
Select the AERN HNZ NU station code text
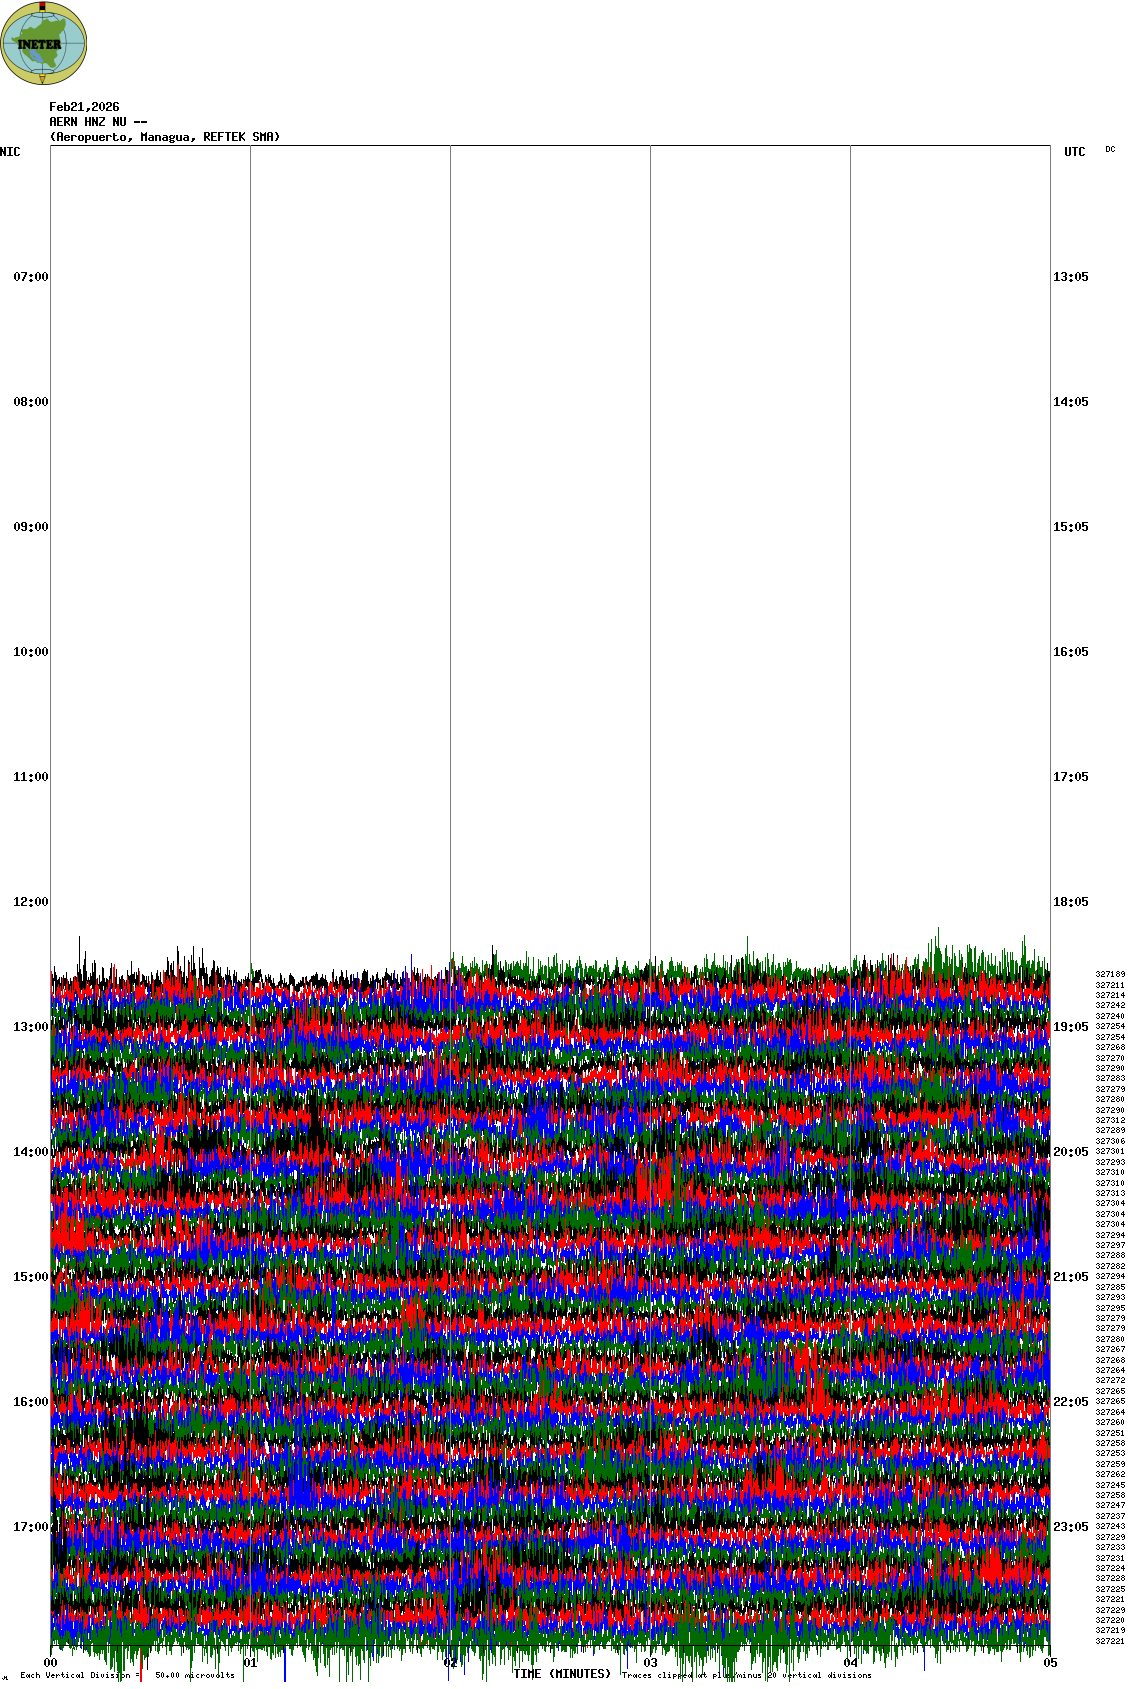point(98,122)
